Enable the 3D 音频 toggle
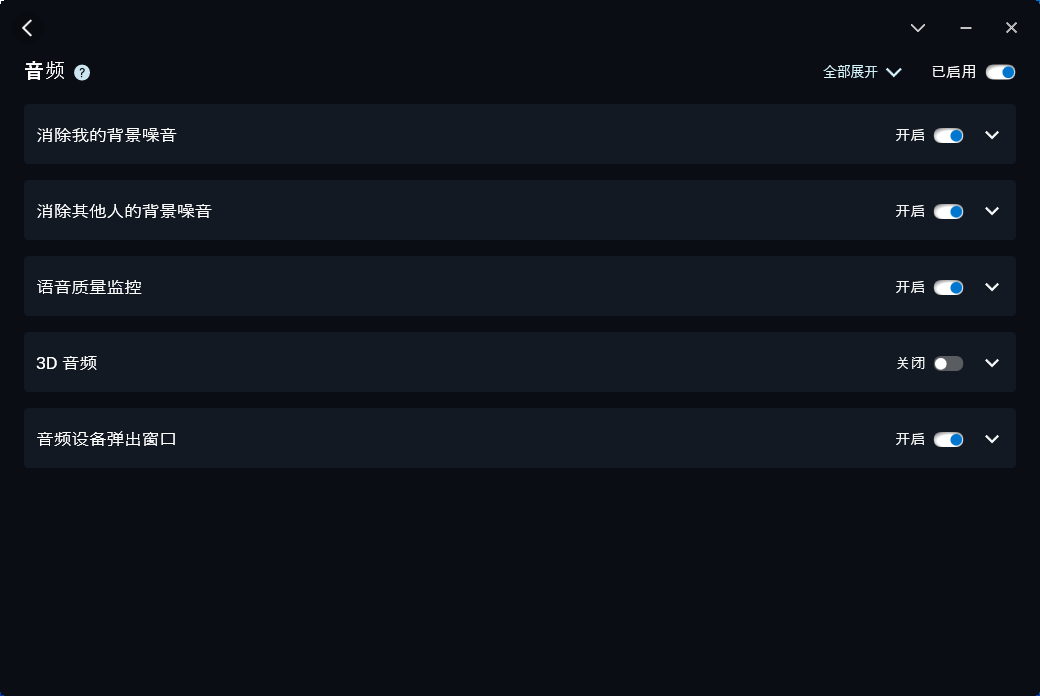Screen dimensions: 1040x696 (x=948, y=364)
